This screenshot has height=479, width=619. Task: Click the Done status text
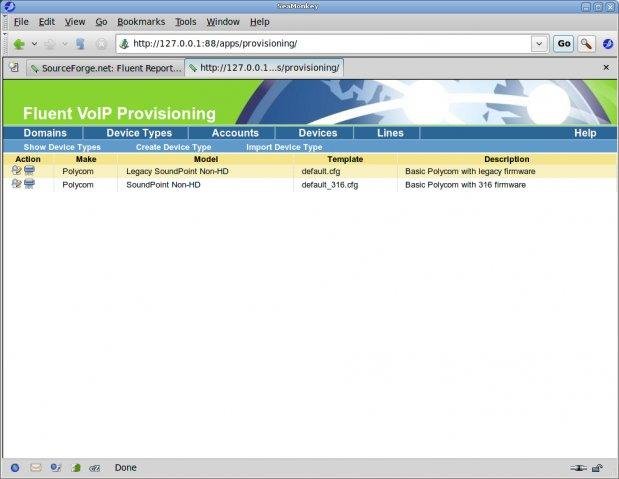pos(126,468)
